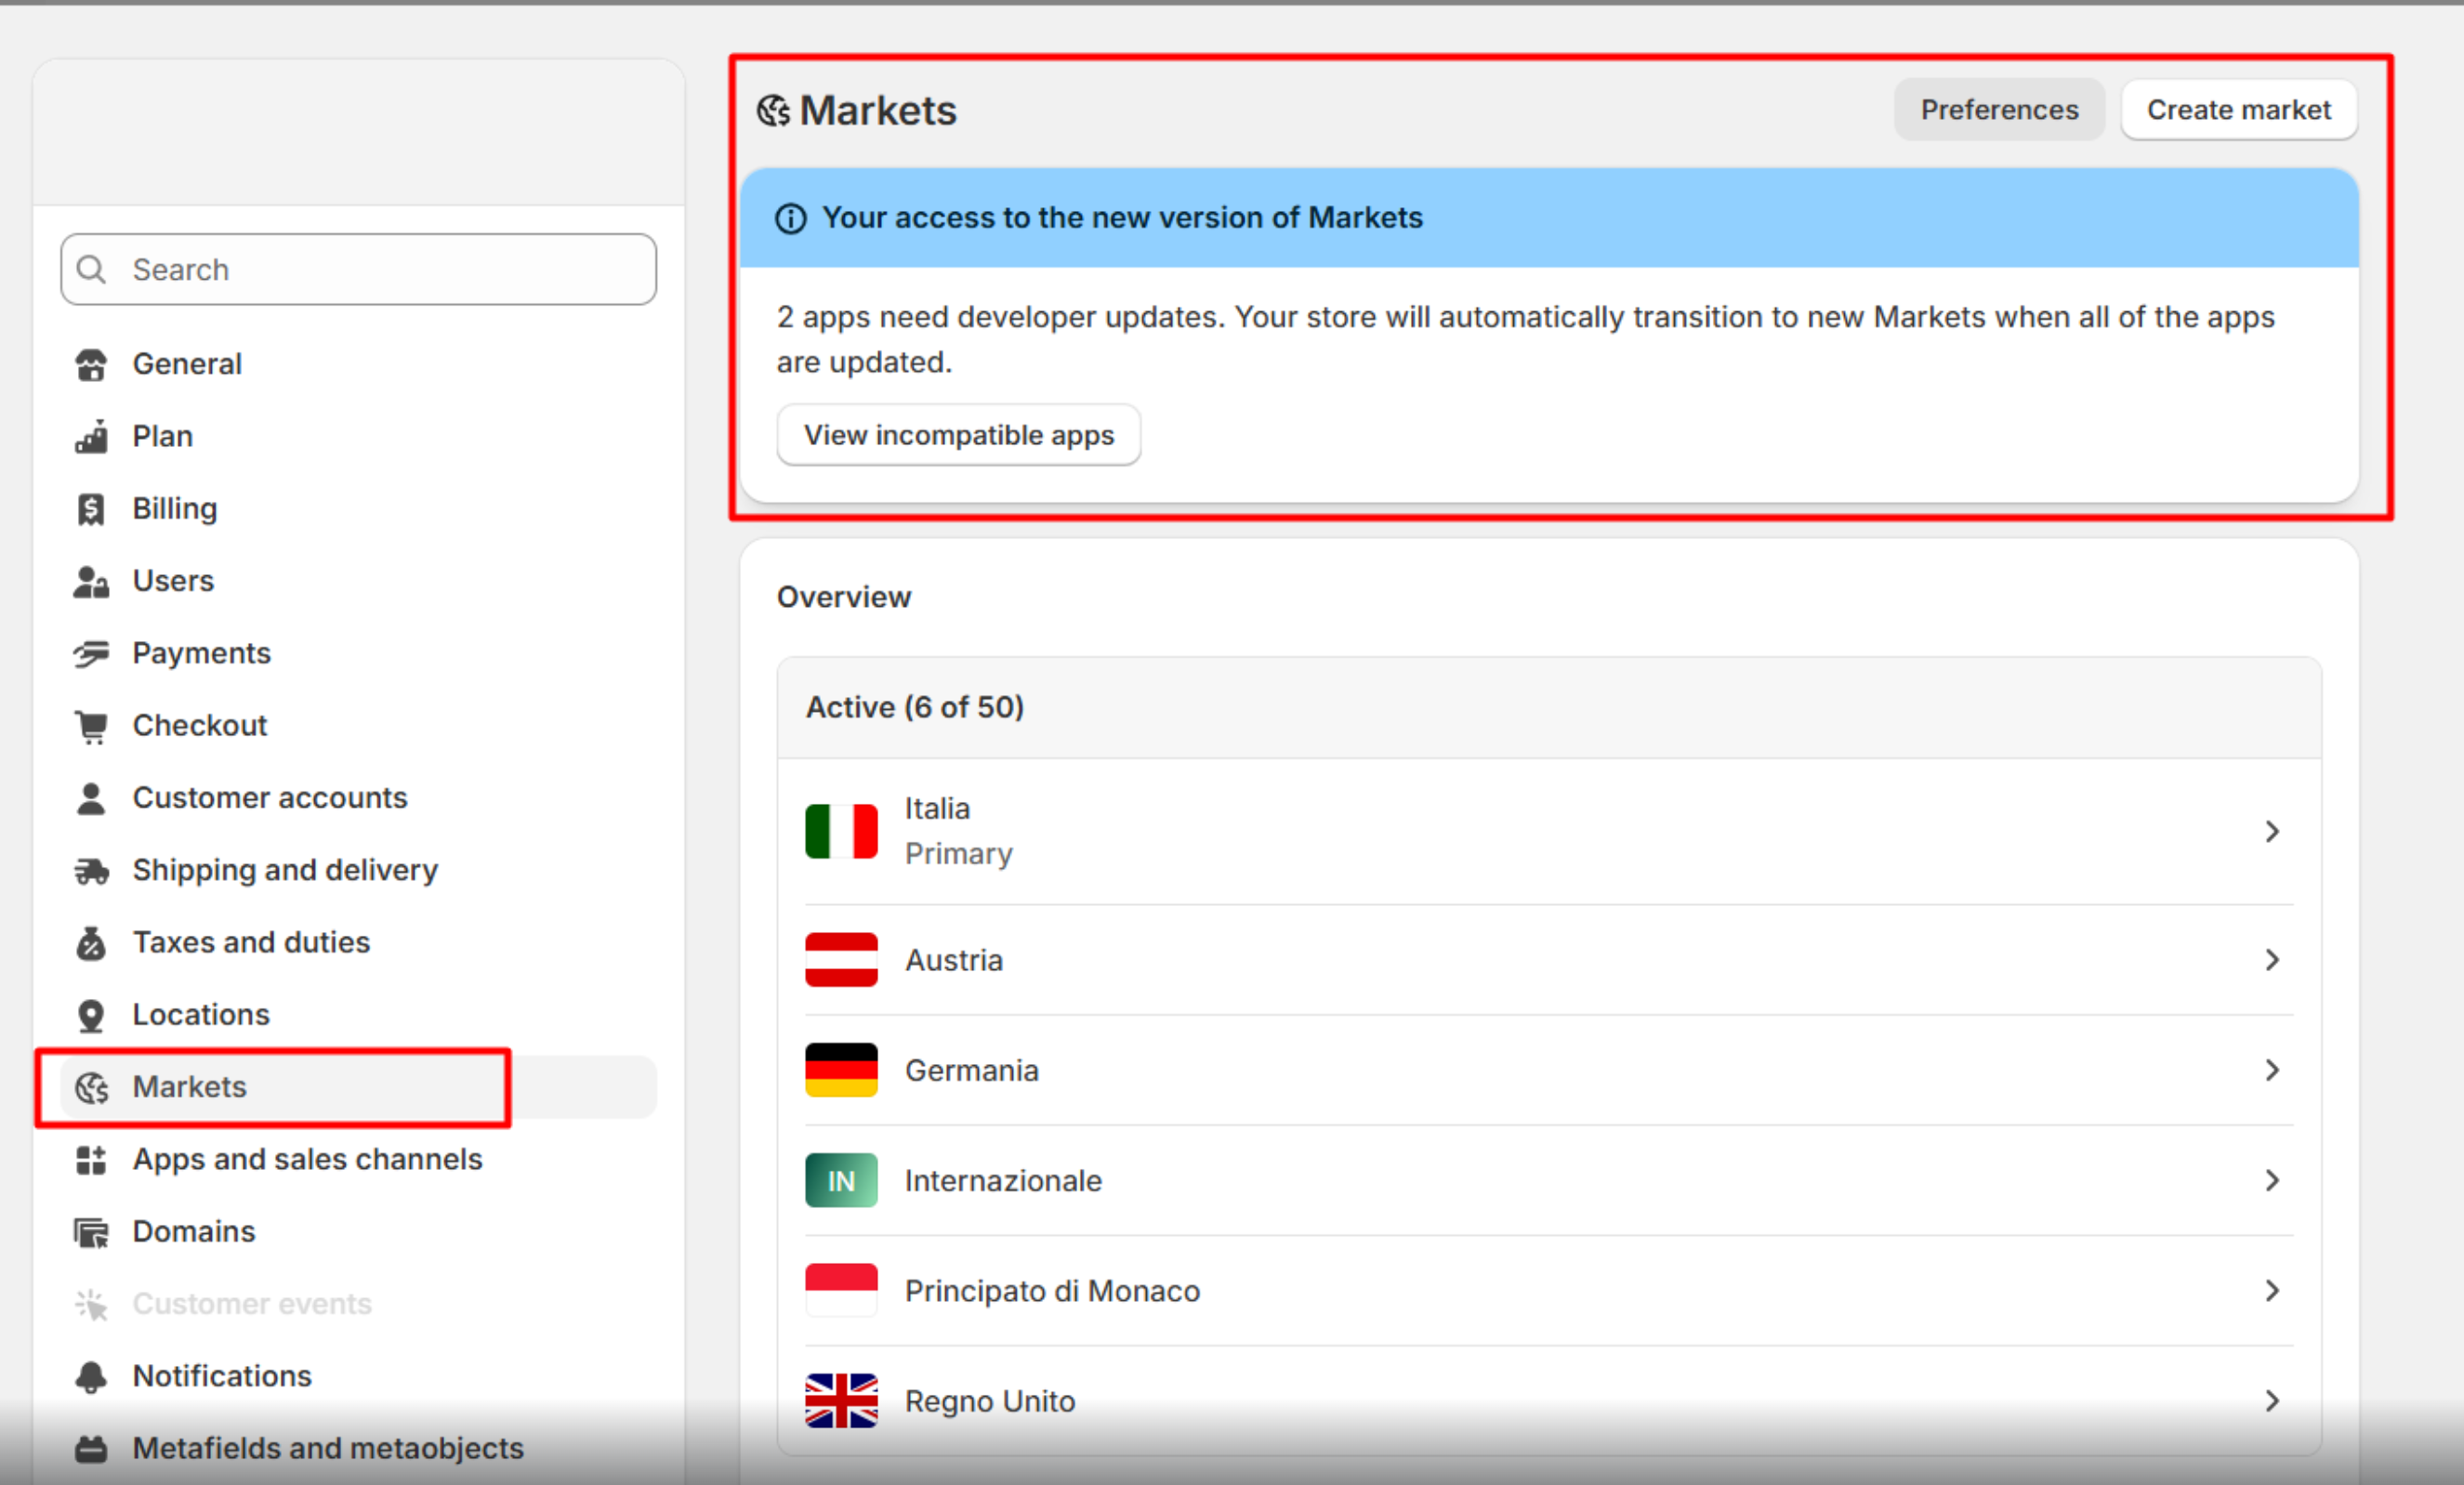Open the Germania market chevron
The width and height of the screenshot is (2464, 1485).
2271,1070
